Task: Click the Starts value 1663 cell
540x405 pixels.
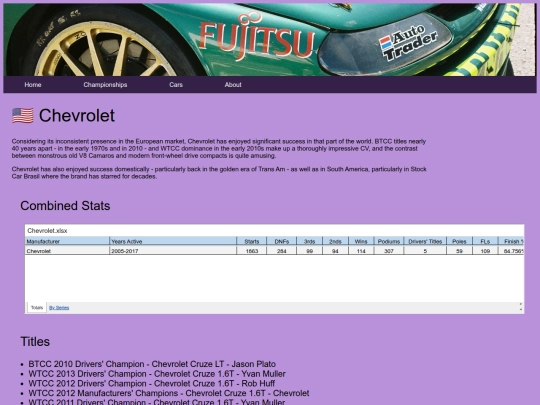Action: click(x=252, y=251)
